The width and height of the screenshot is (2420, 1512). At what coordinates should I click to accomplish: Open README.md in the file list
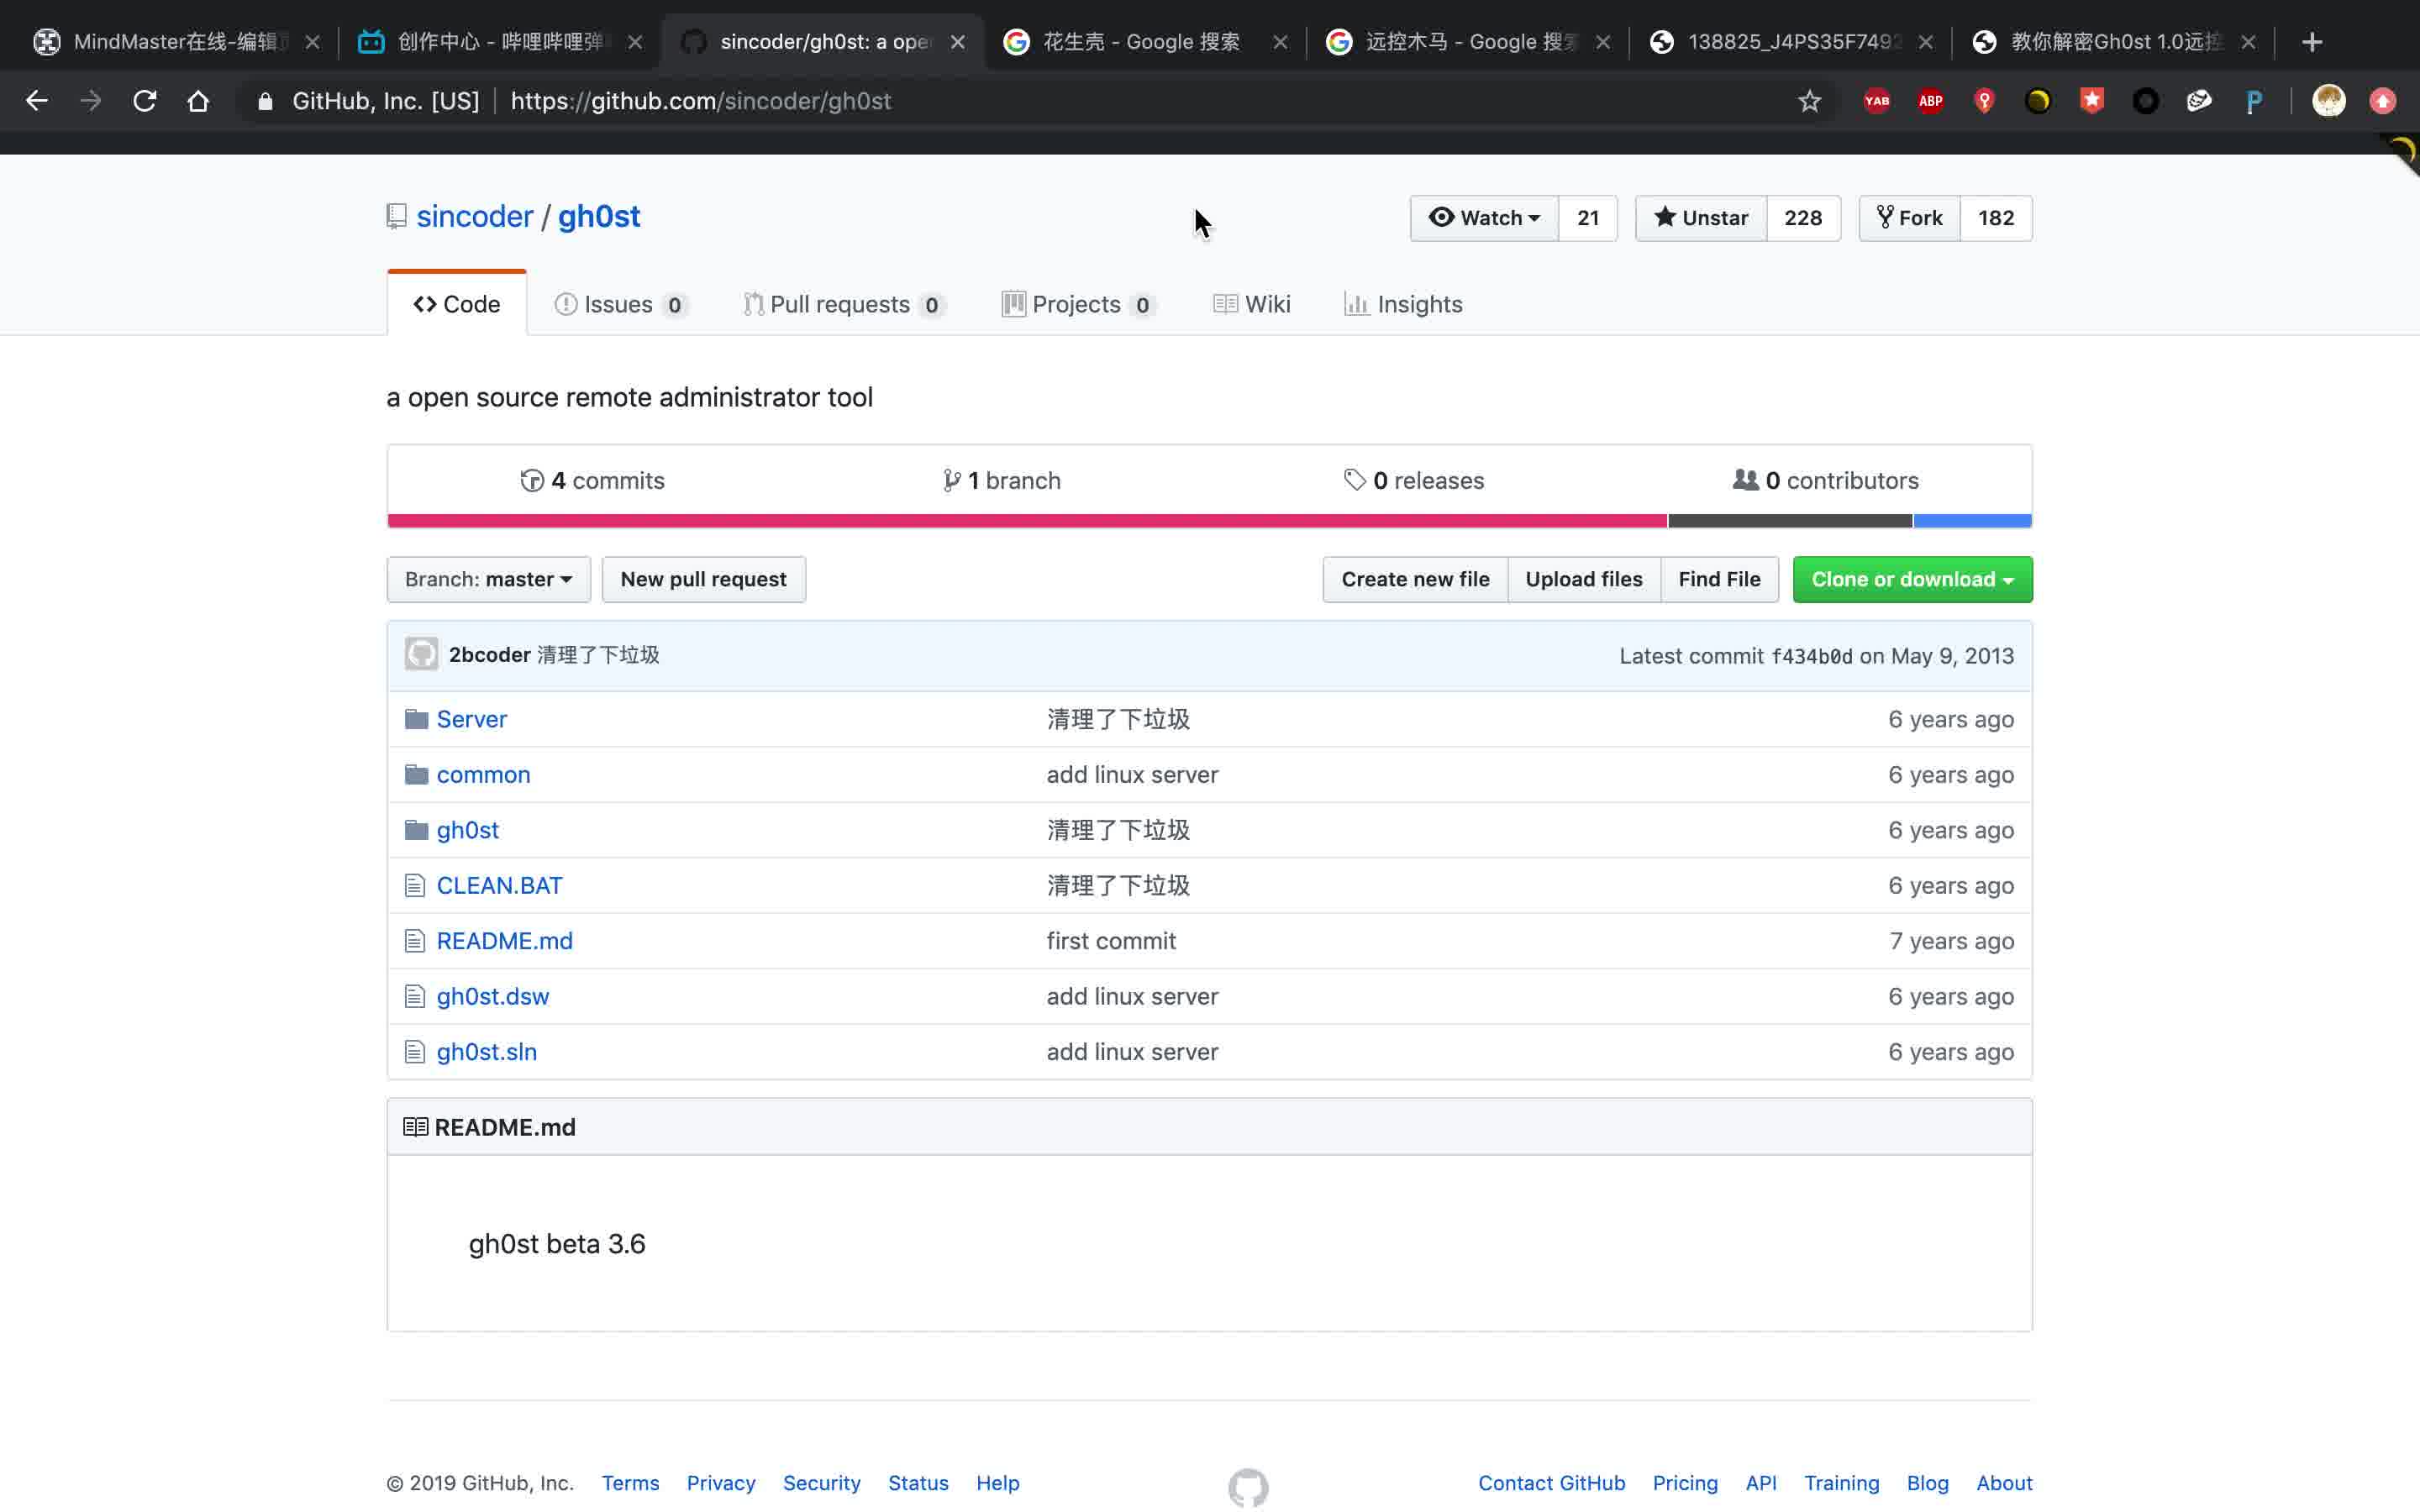tap(505, 941)
